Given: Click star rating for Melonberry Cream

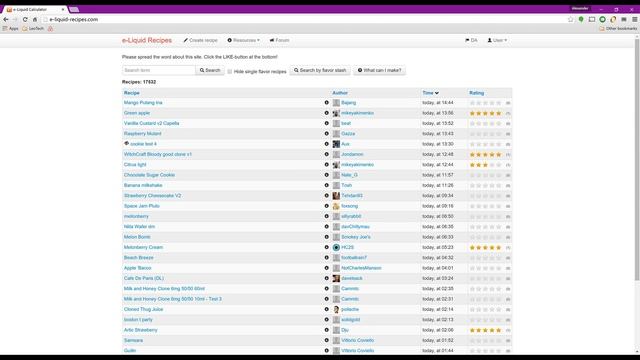Looking at the screenshot, I should [x=485, y=247].
